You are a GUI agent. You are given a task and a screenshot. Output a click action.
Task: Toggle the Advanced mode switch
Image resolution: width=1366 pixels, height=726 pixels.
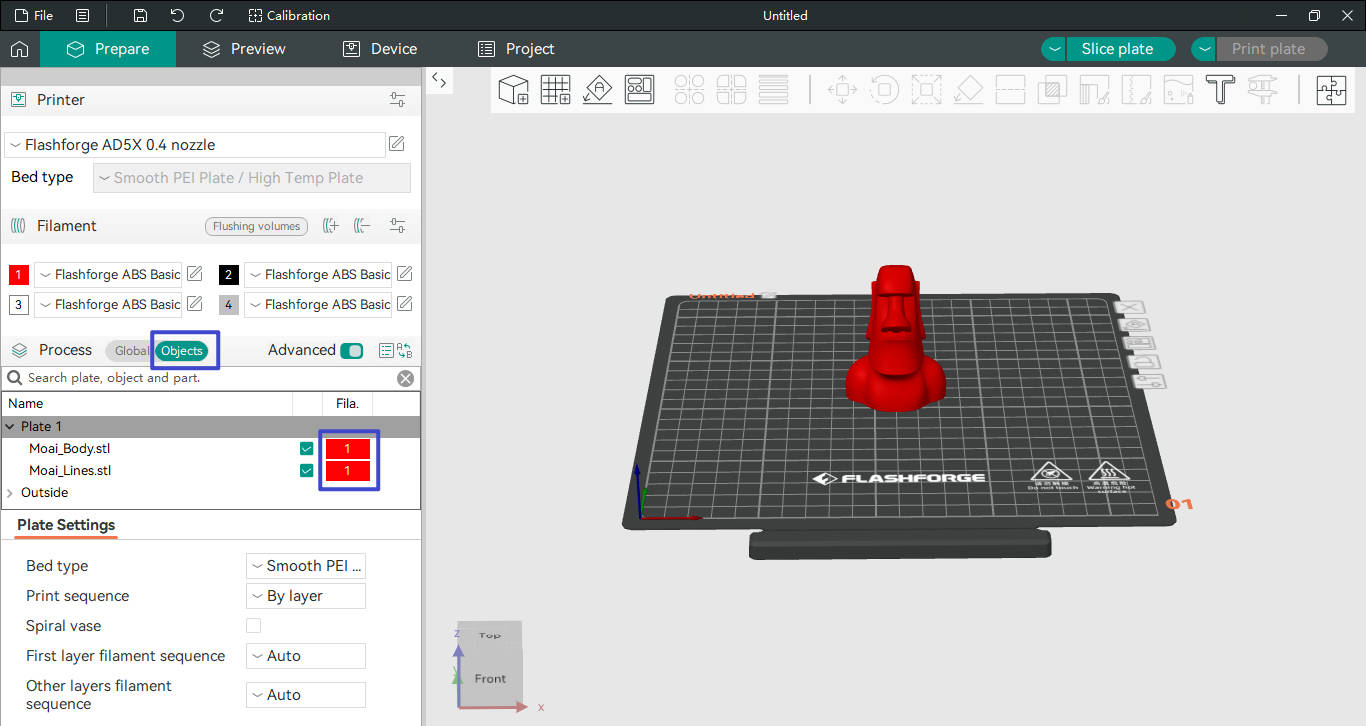click(x=352, y=351)
